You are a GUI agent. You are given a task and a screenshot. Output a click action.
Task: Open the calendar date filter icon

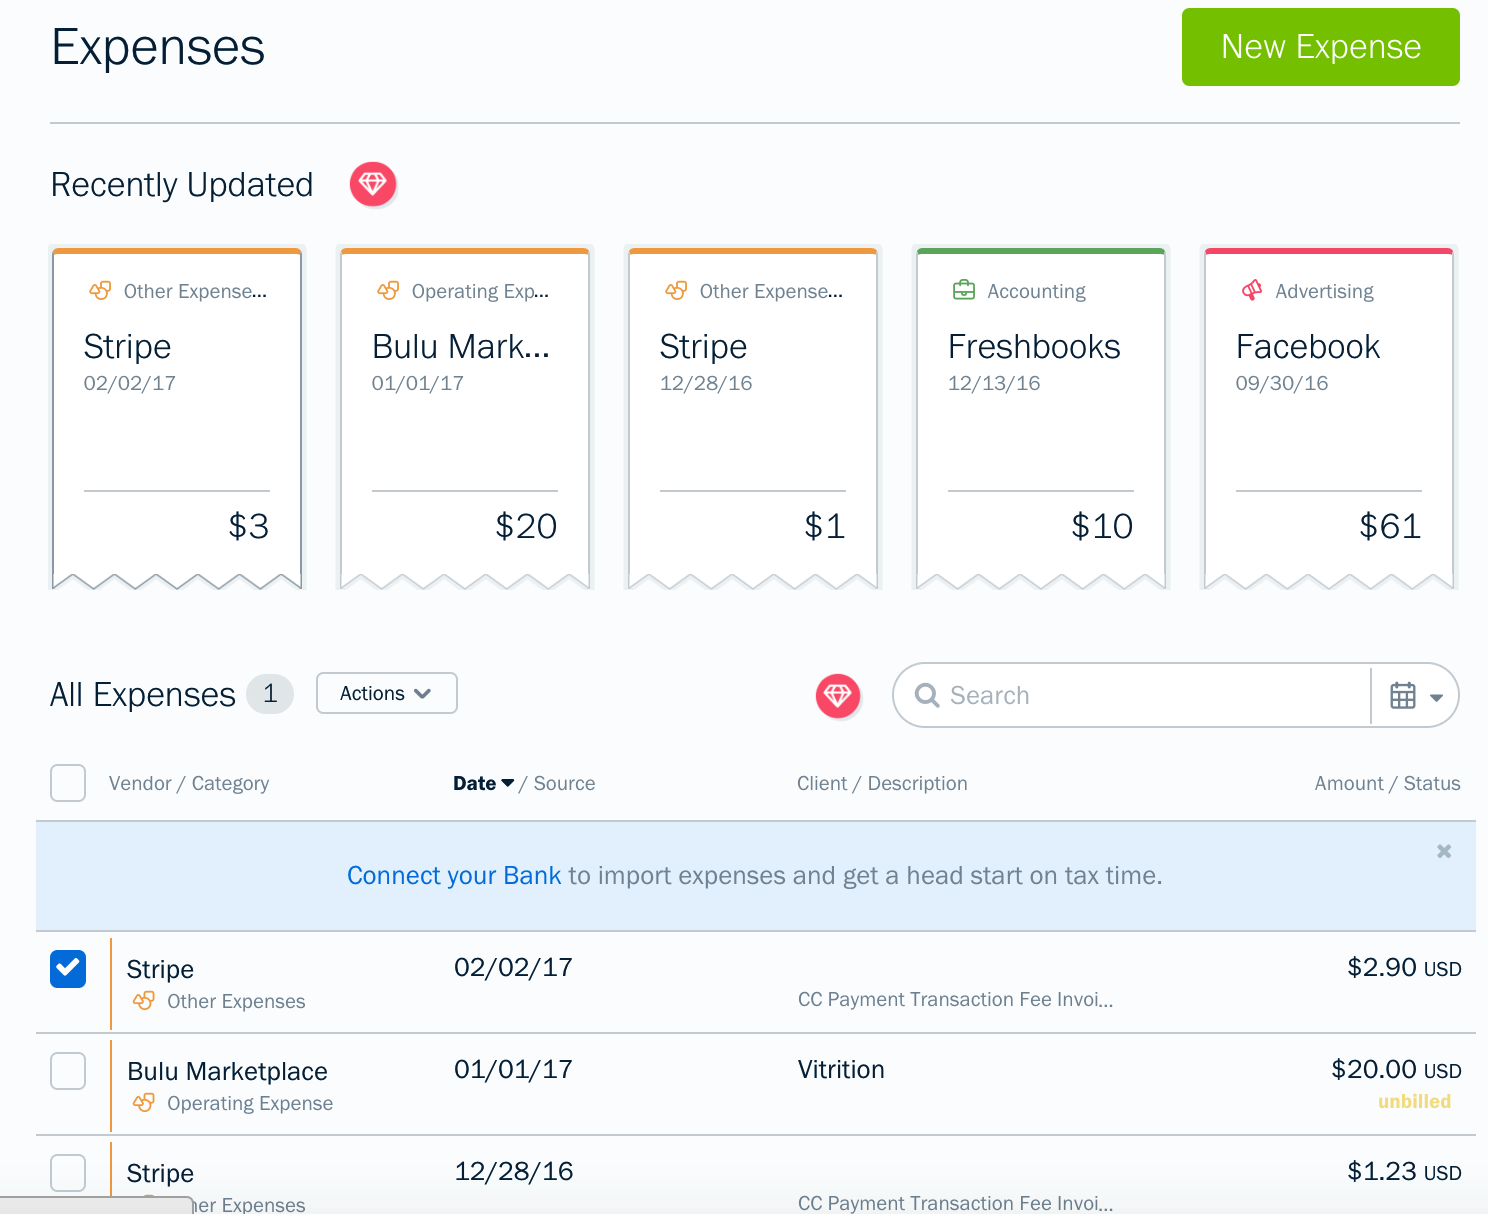1403,696
